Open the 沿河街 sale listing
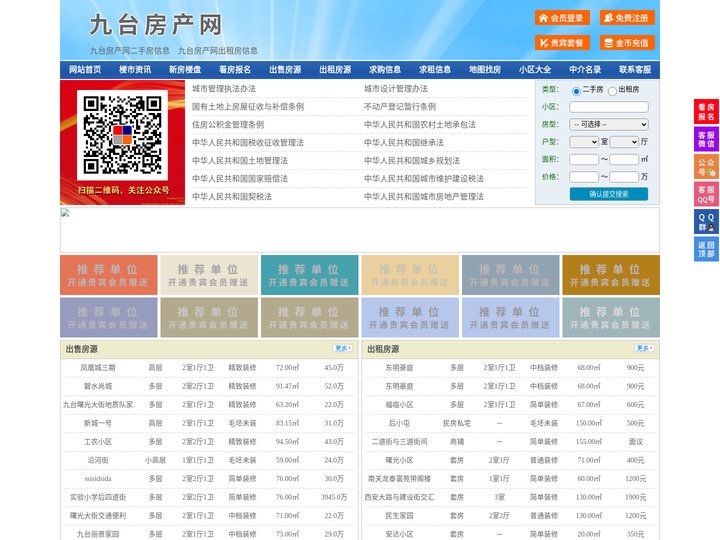The width and height of the screenshot is (720, 540). coord(98,460)
